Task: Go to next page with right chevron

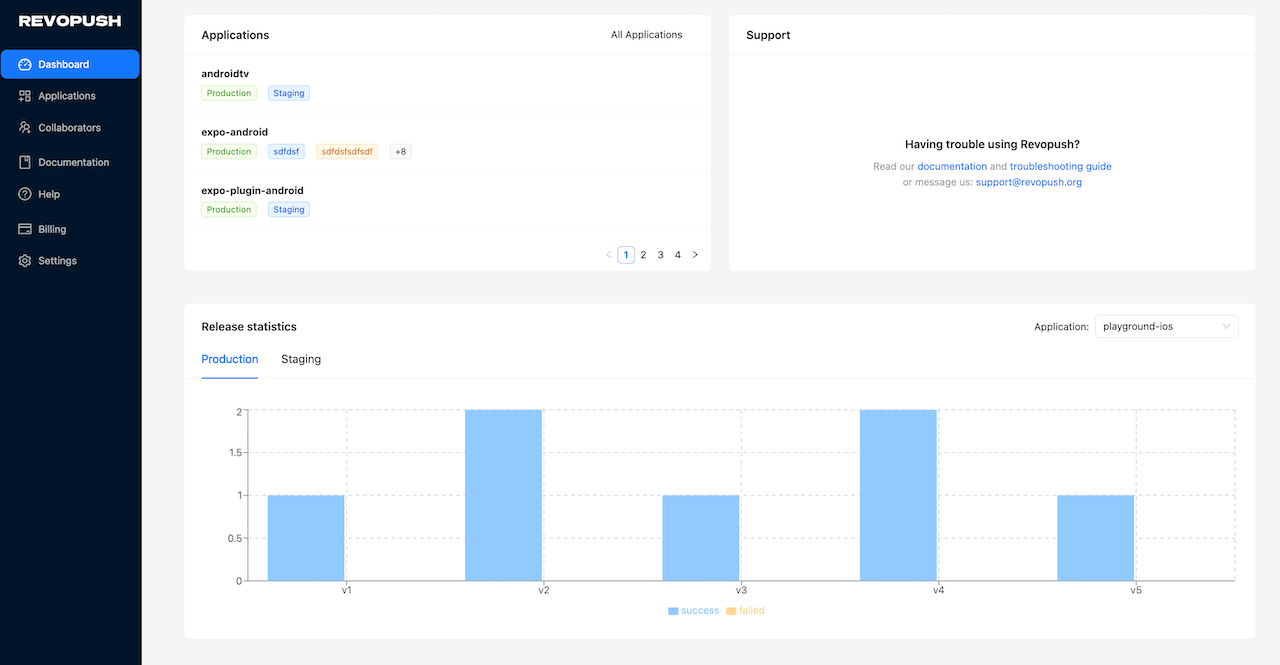Action: pyautogui.click(x=695, y=254)
